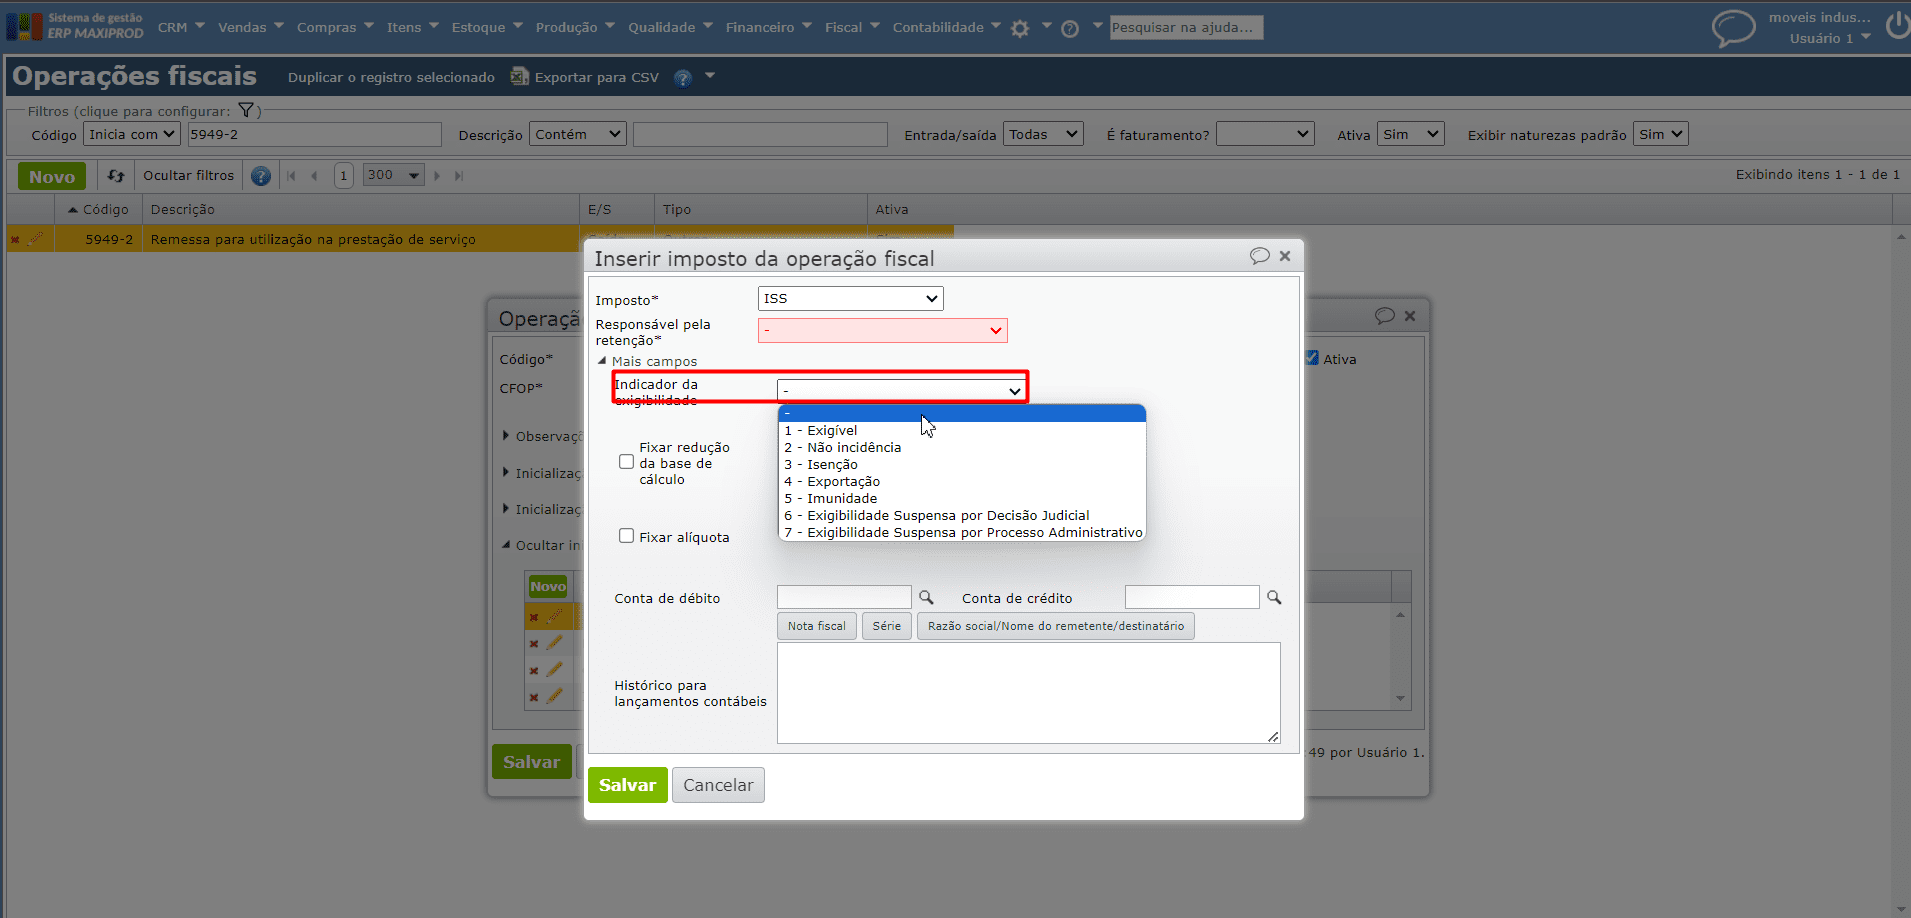This screenshot has height=918, width=1911.
Task: Click the green Novo button above grid
Action: point(52,176)
